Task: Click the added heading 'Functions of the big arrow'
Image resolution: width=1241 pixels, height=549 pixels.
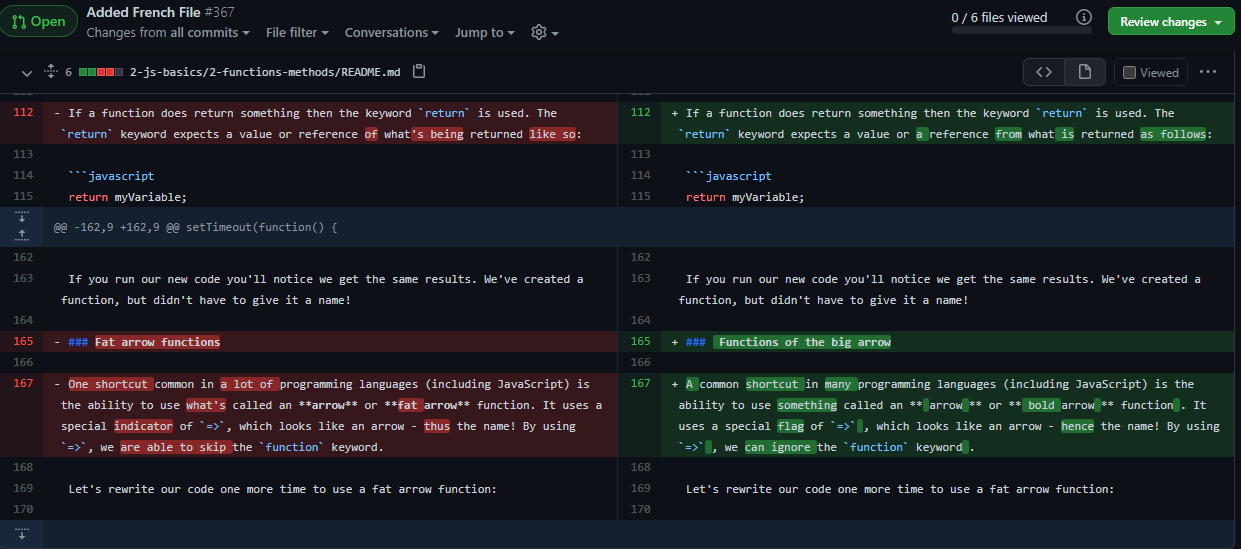Action: point(802,342)
